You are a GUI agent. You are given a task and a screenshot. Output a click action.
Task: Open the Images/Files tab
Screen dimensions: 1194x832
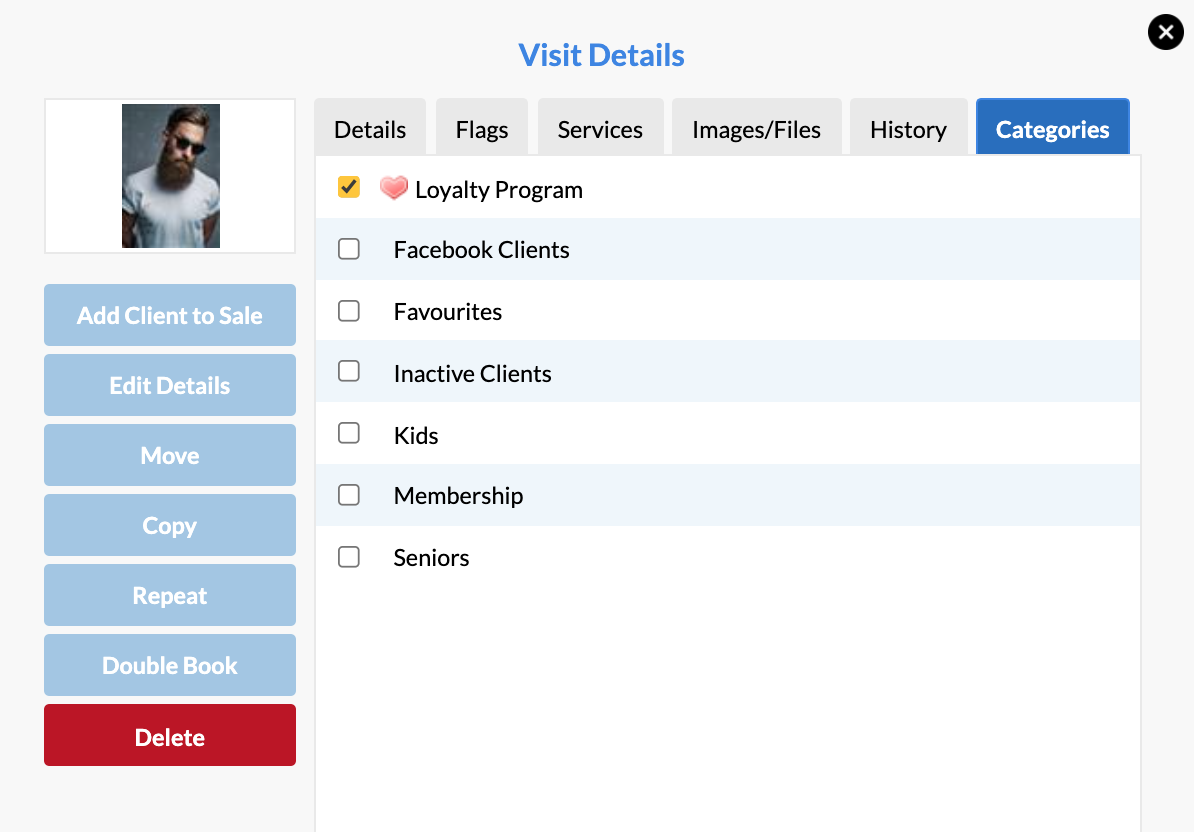[x=756, y=128]
